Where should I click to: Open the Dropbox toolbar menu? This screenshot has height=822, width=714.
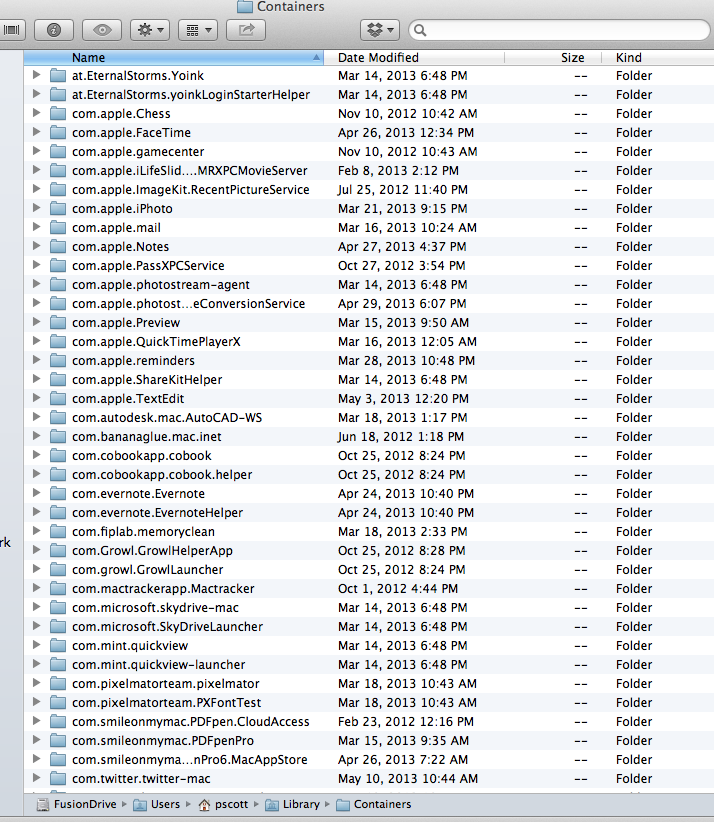380,30
